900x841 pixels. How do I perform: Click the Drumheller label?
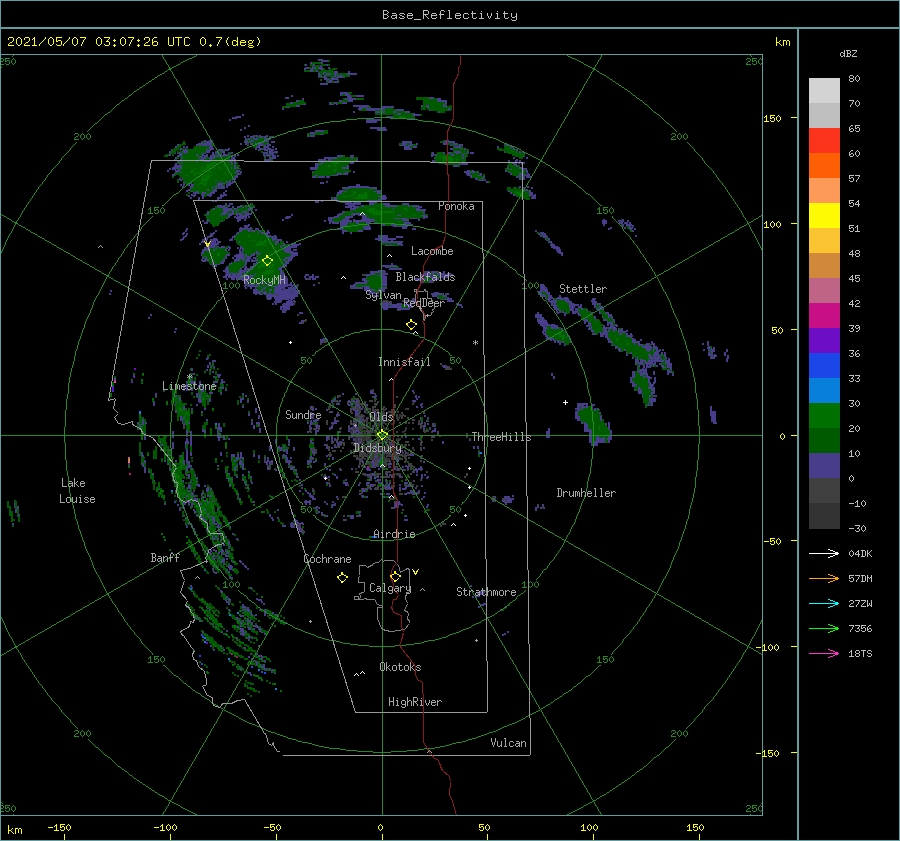(586, 493)
